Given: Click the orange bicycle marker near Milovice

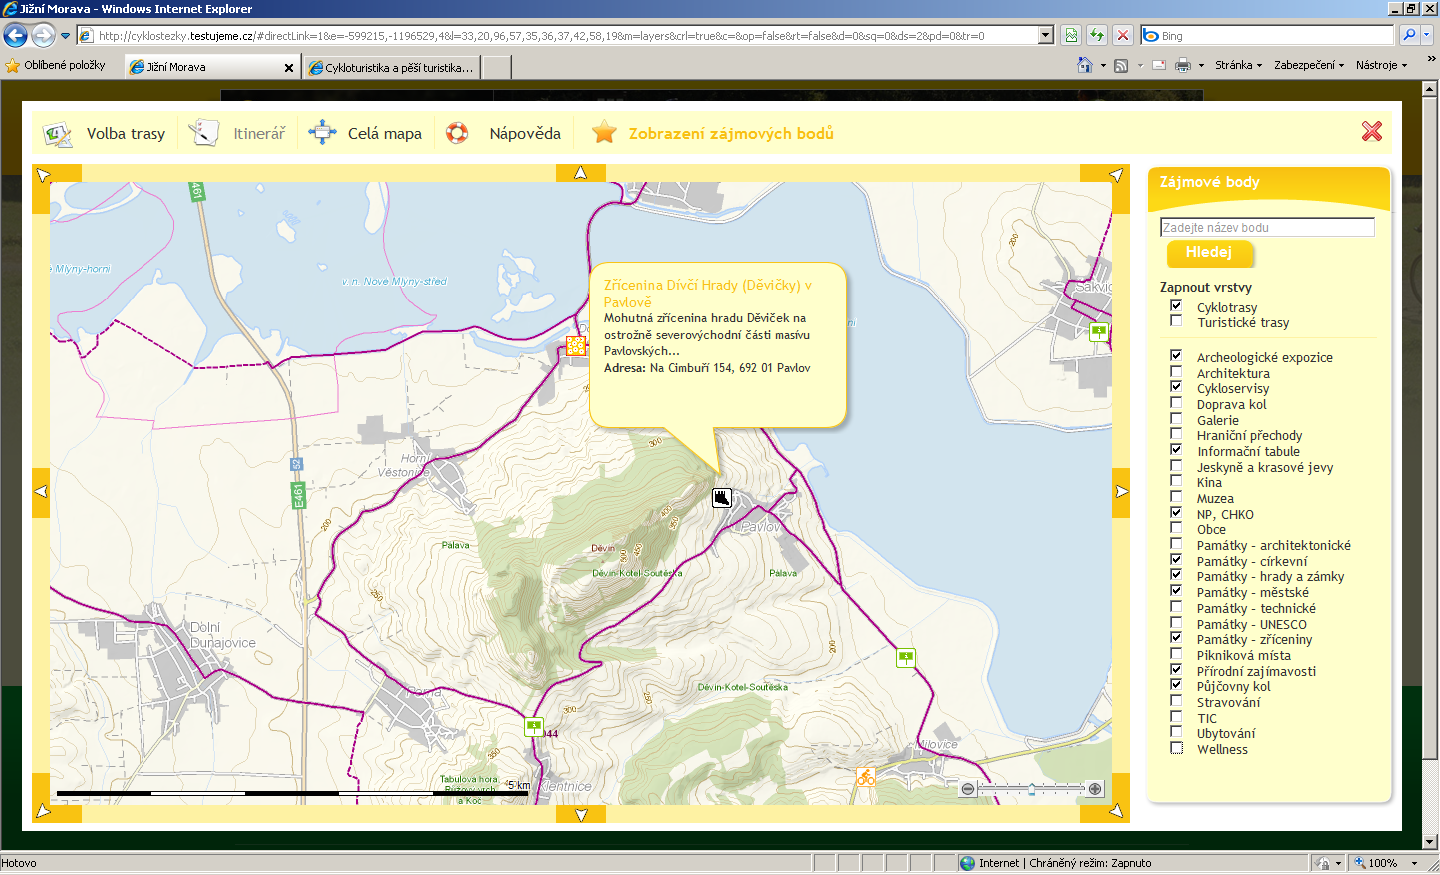Looking at the screenshot, I should tap(865, 777).
